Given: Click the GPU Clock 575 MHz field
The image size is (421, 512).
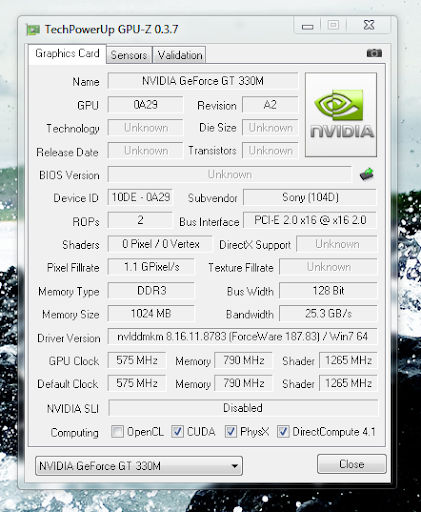Looking at the screenshot, I should 137,360.
